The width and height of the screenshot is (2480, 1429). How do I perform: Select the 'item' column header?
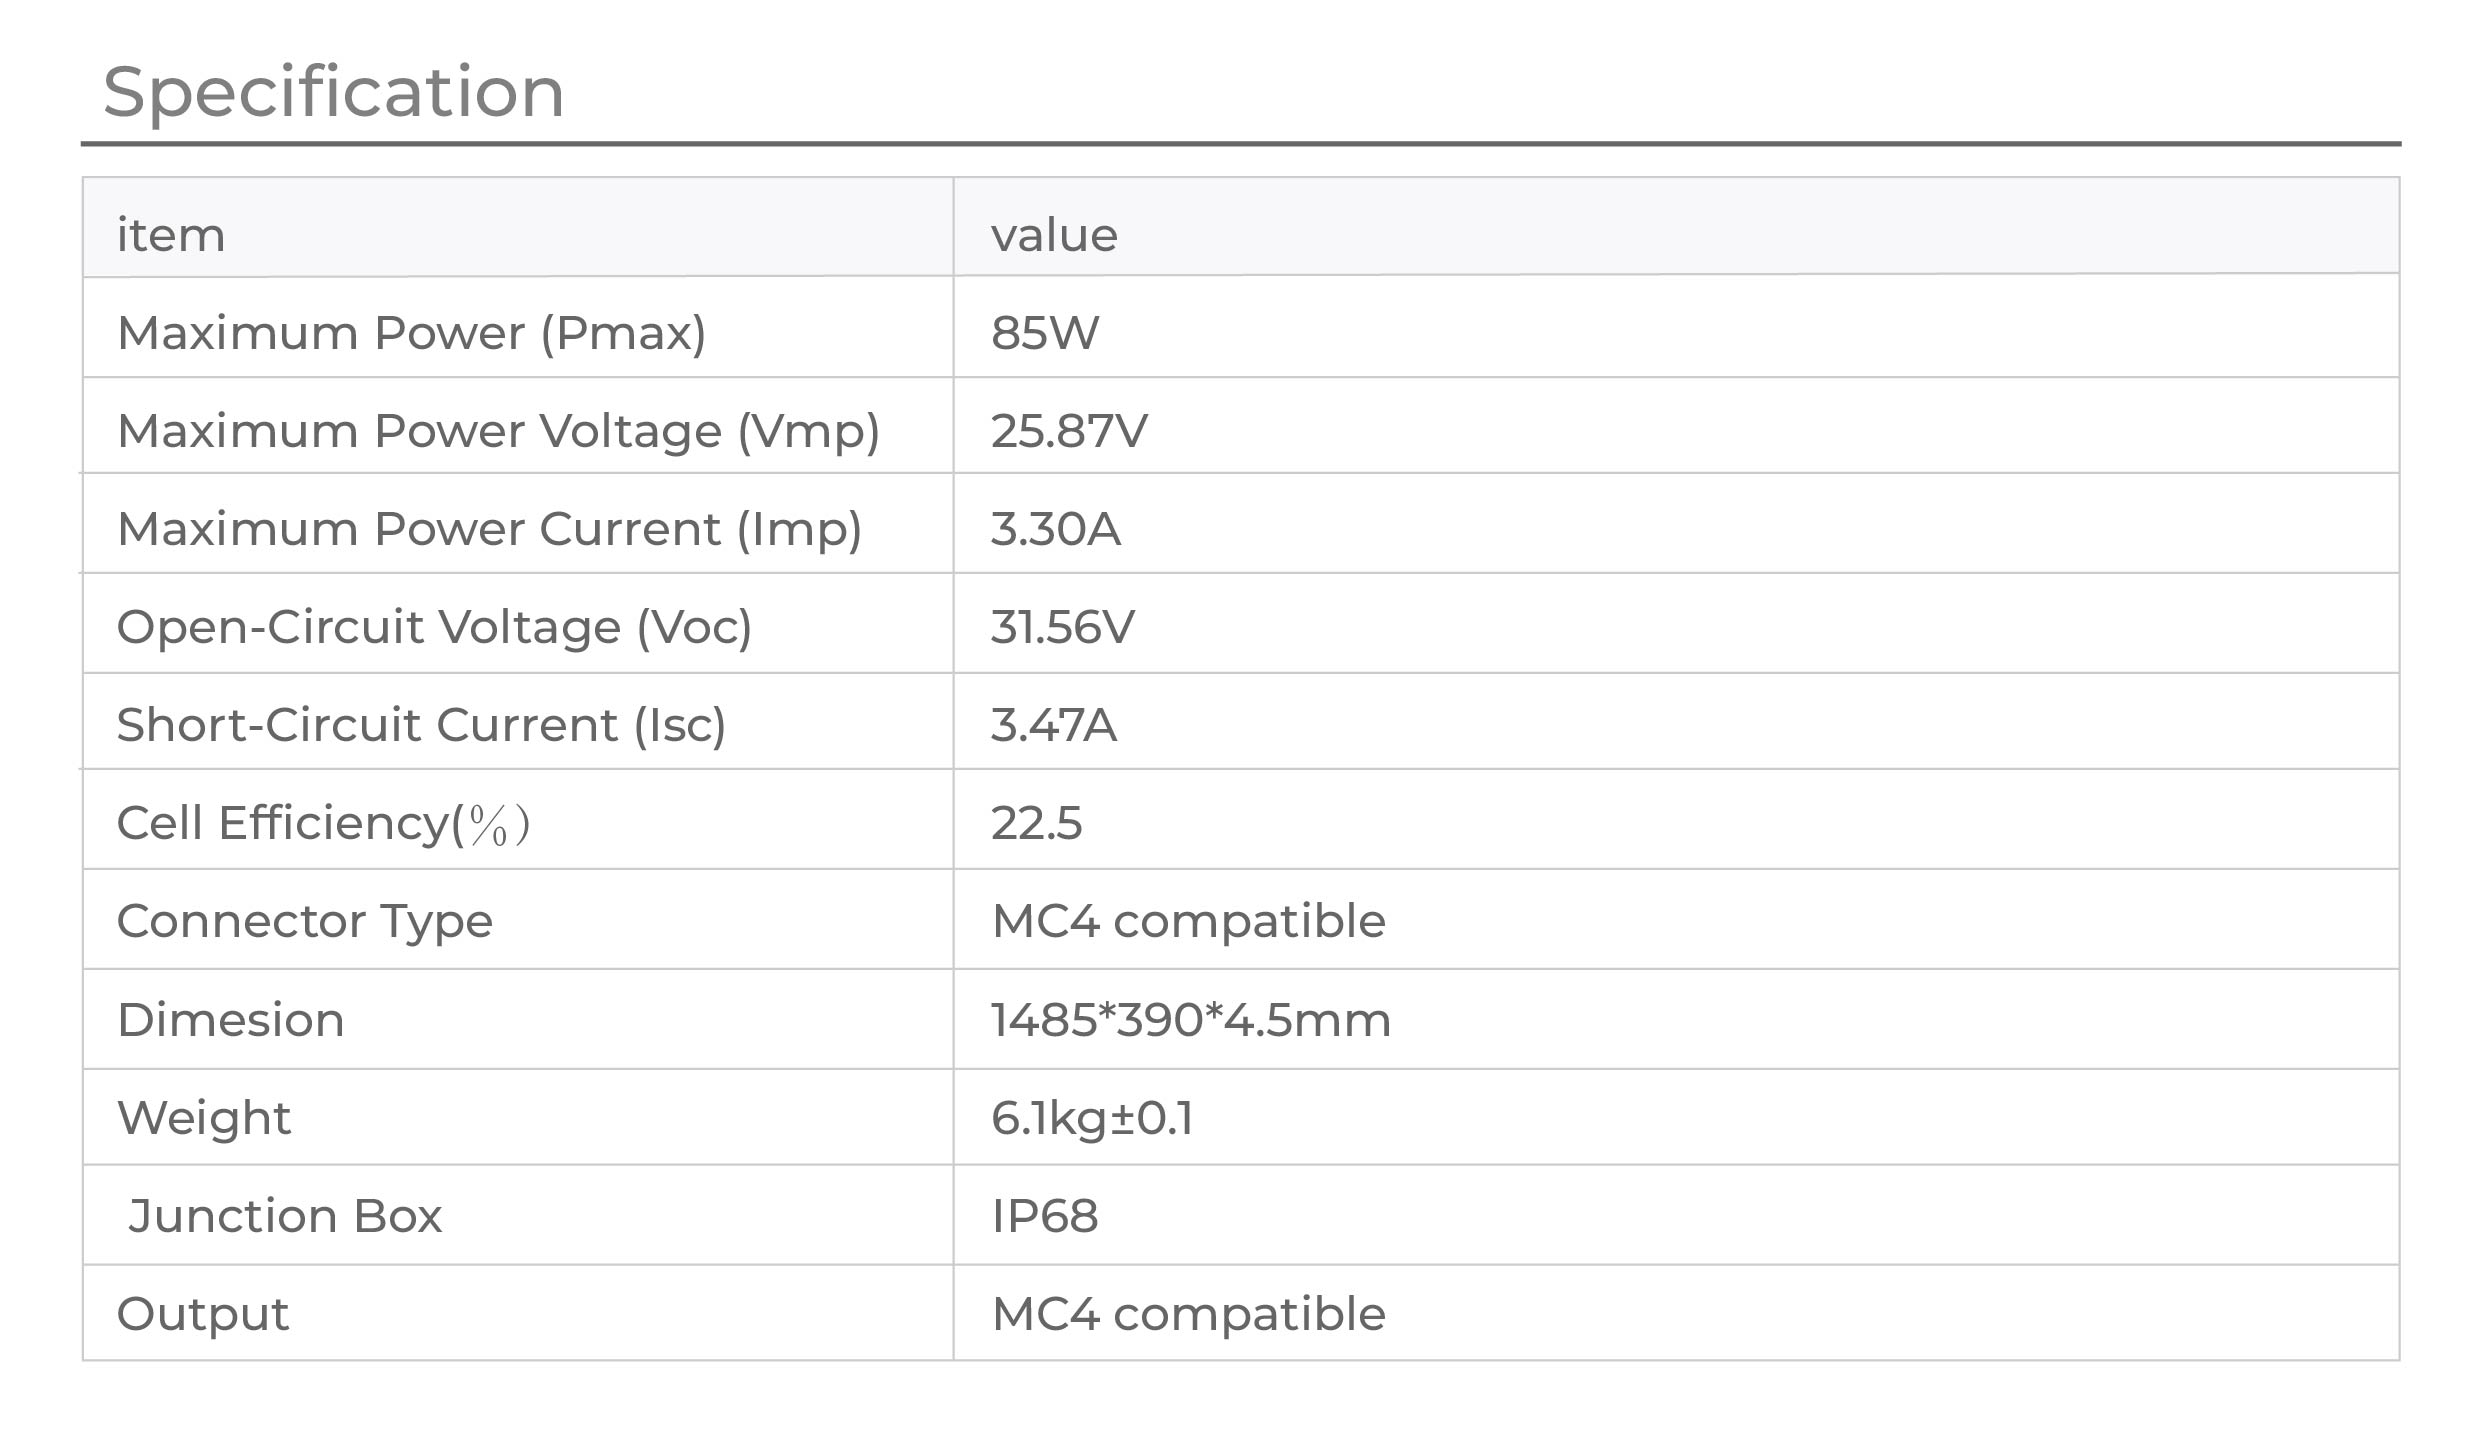click(x=171, y=236)
